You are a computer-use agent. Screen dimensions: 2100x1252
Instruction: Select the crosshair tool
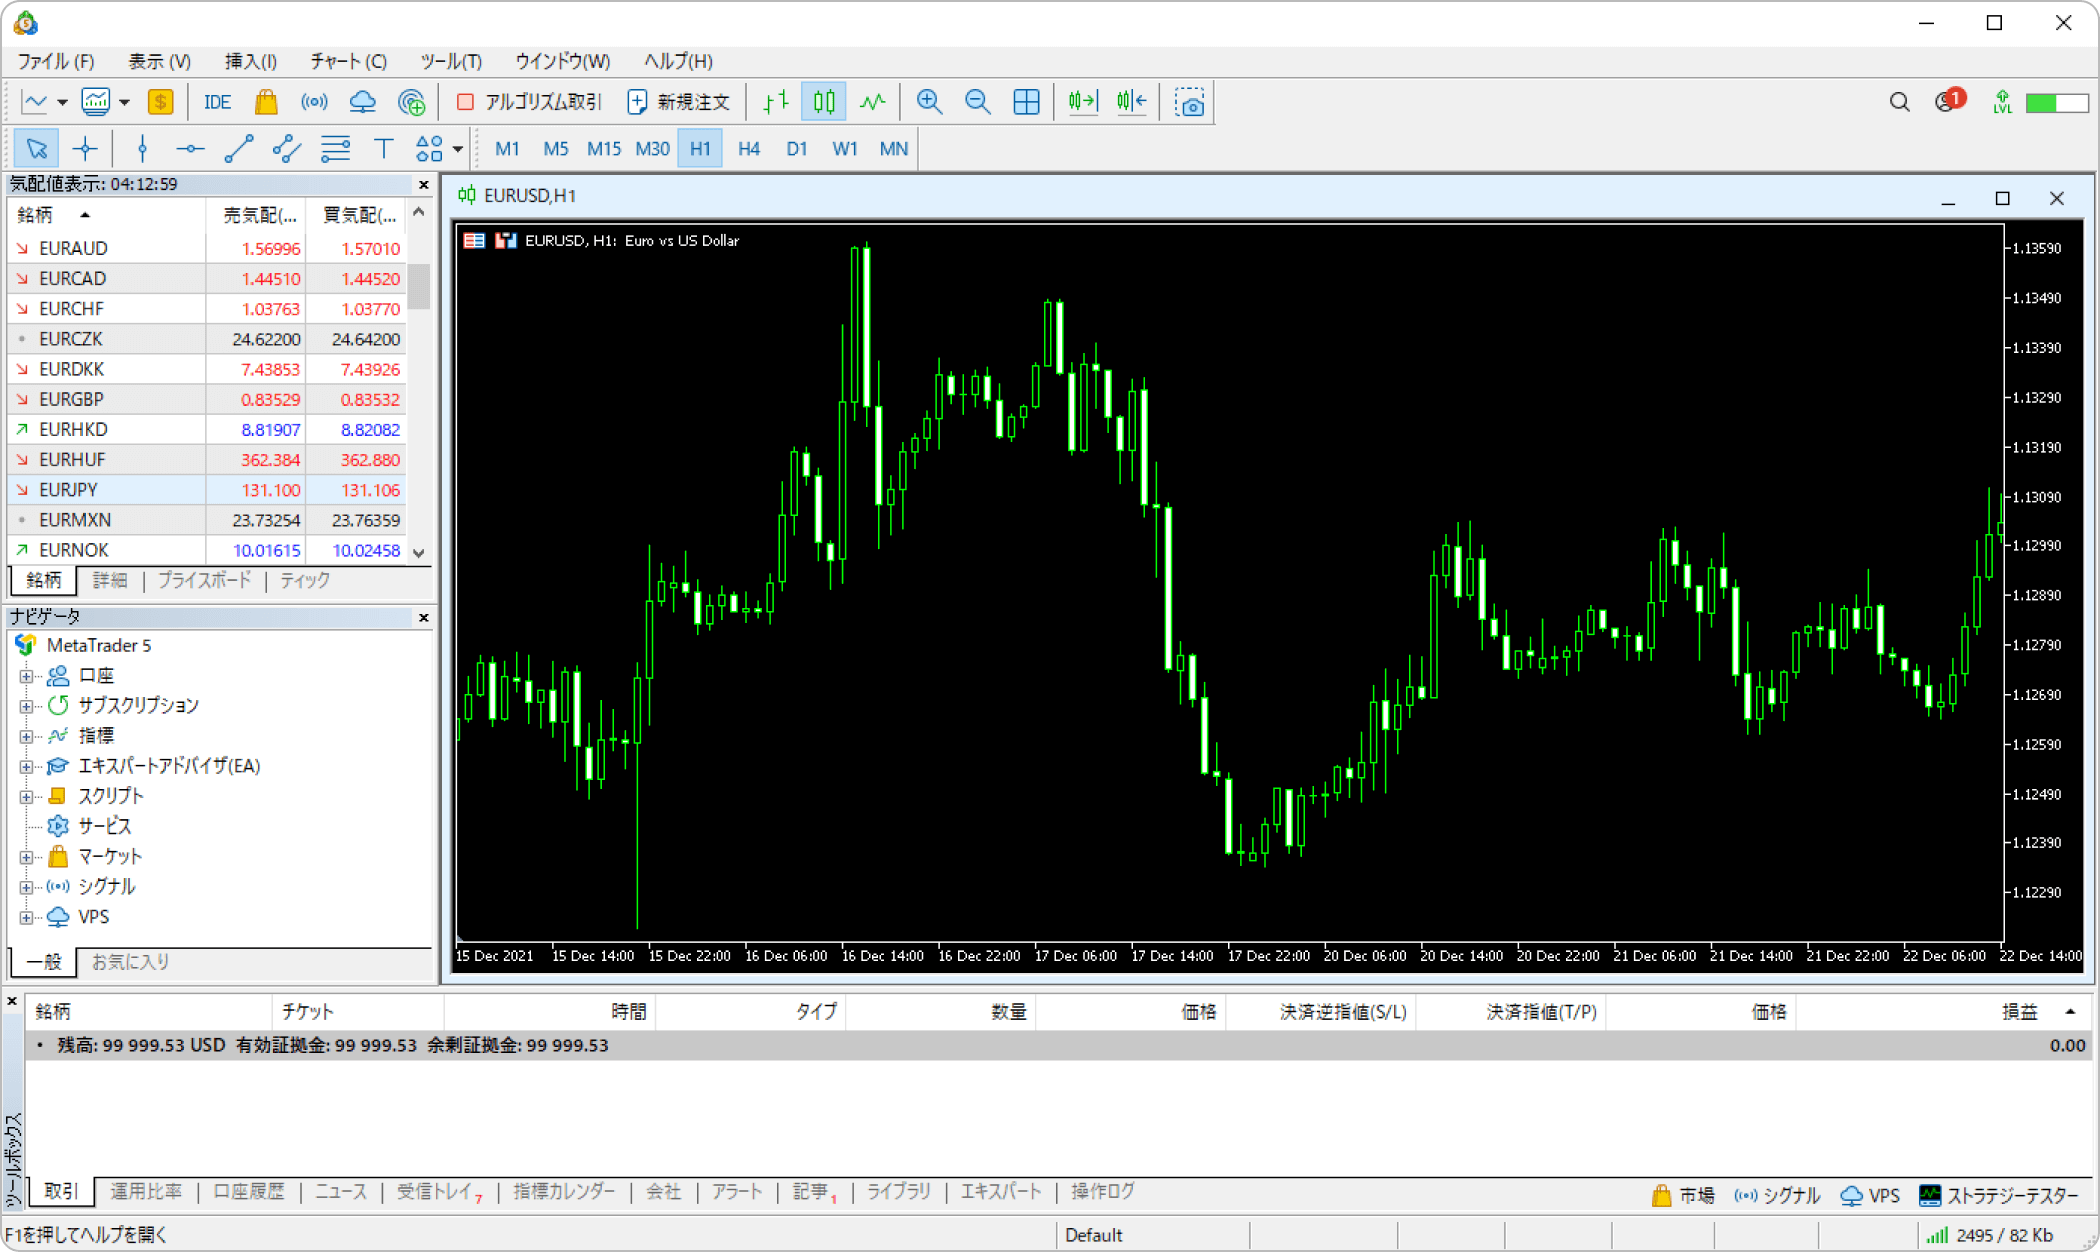point(85,149)
